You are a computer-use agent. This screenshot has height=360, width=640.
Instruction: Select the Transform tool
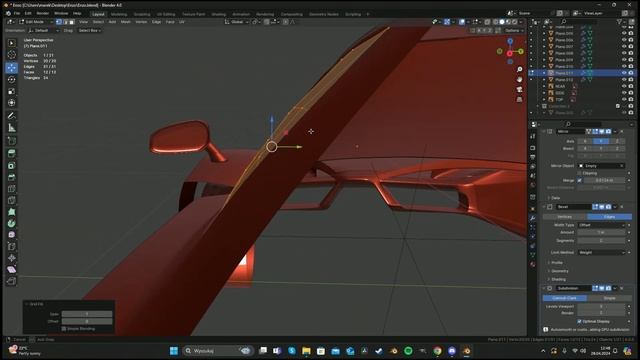click(12, 103)
